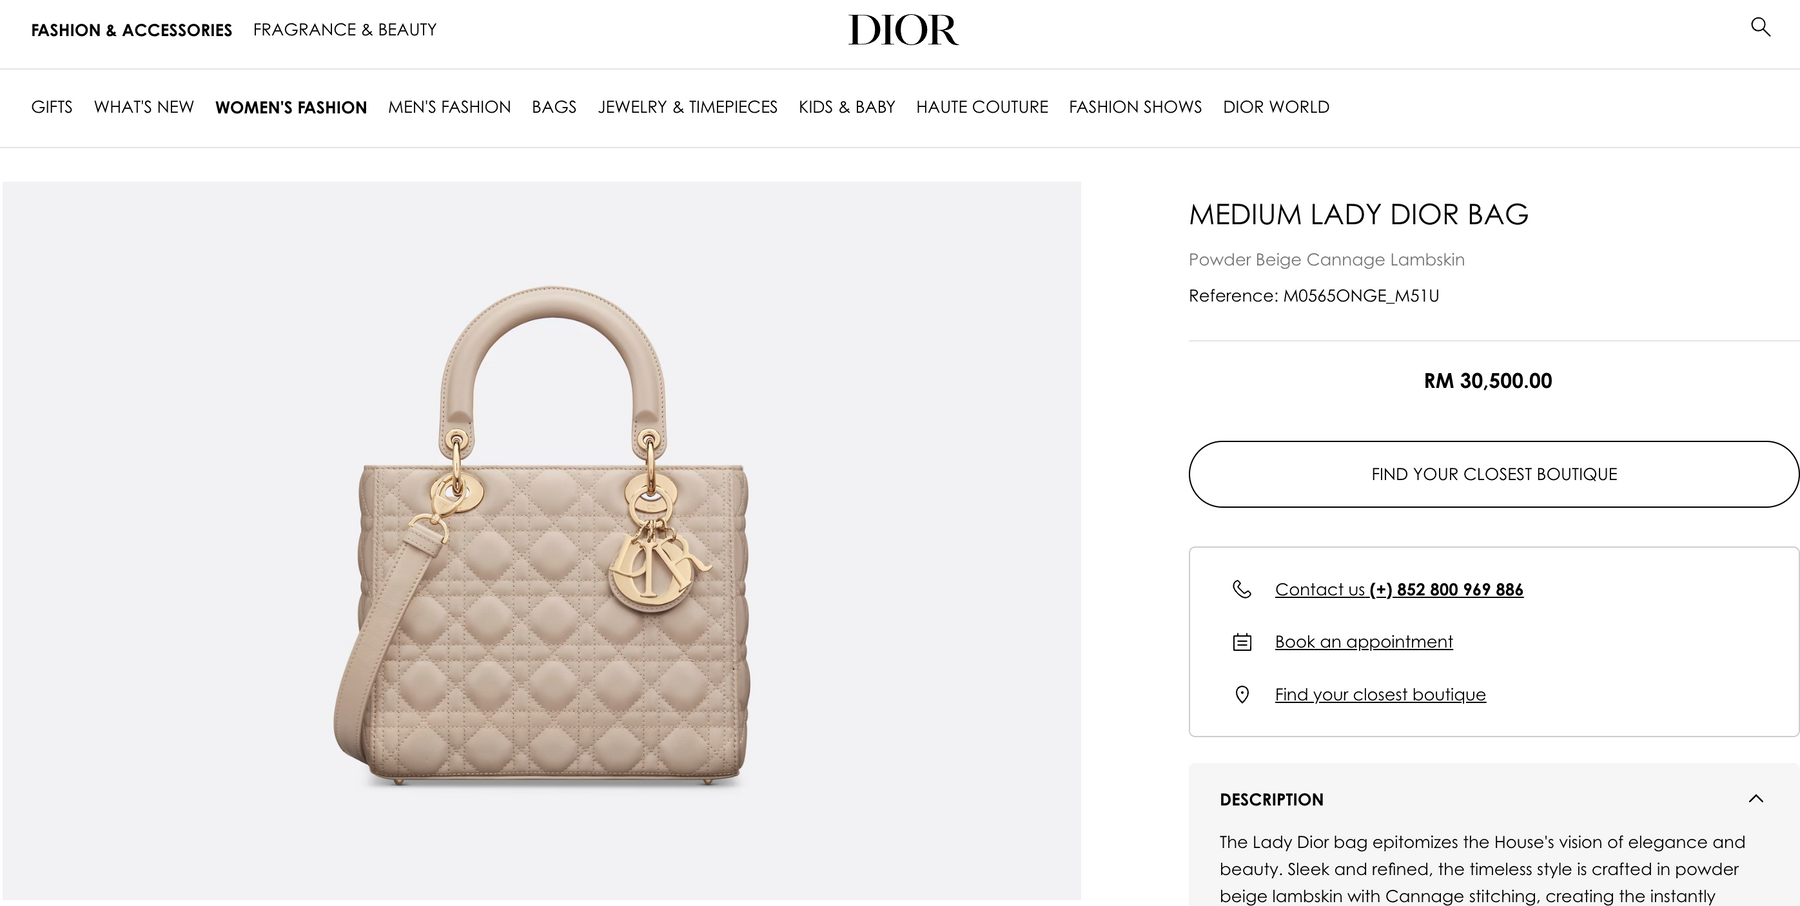Click the calendar icon for appointments

pos(1242,642)
